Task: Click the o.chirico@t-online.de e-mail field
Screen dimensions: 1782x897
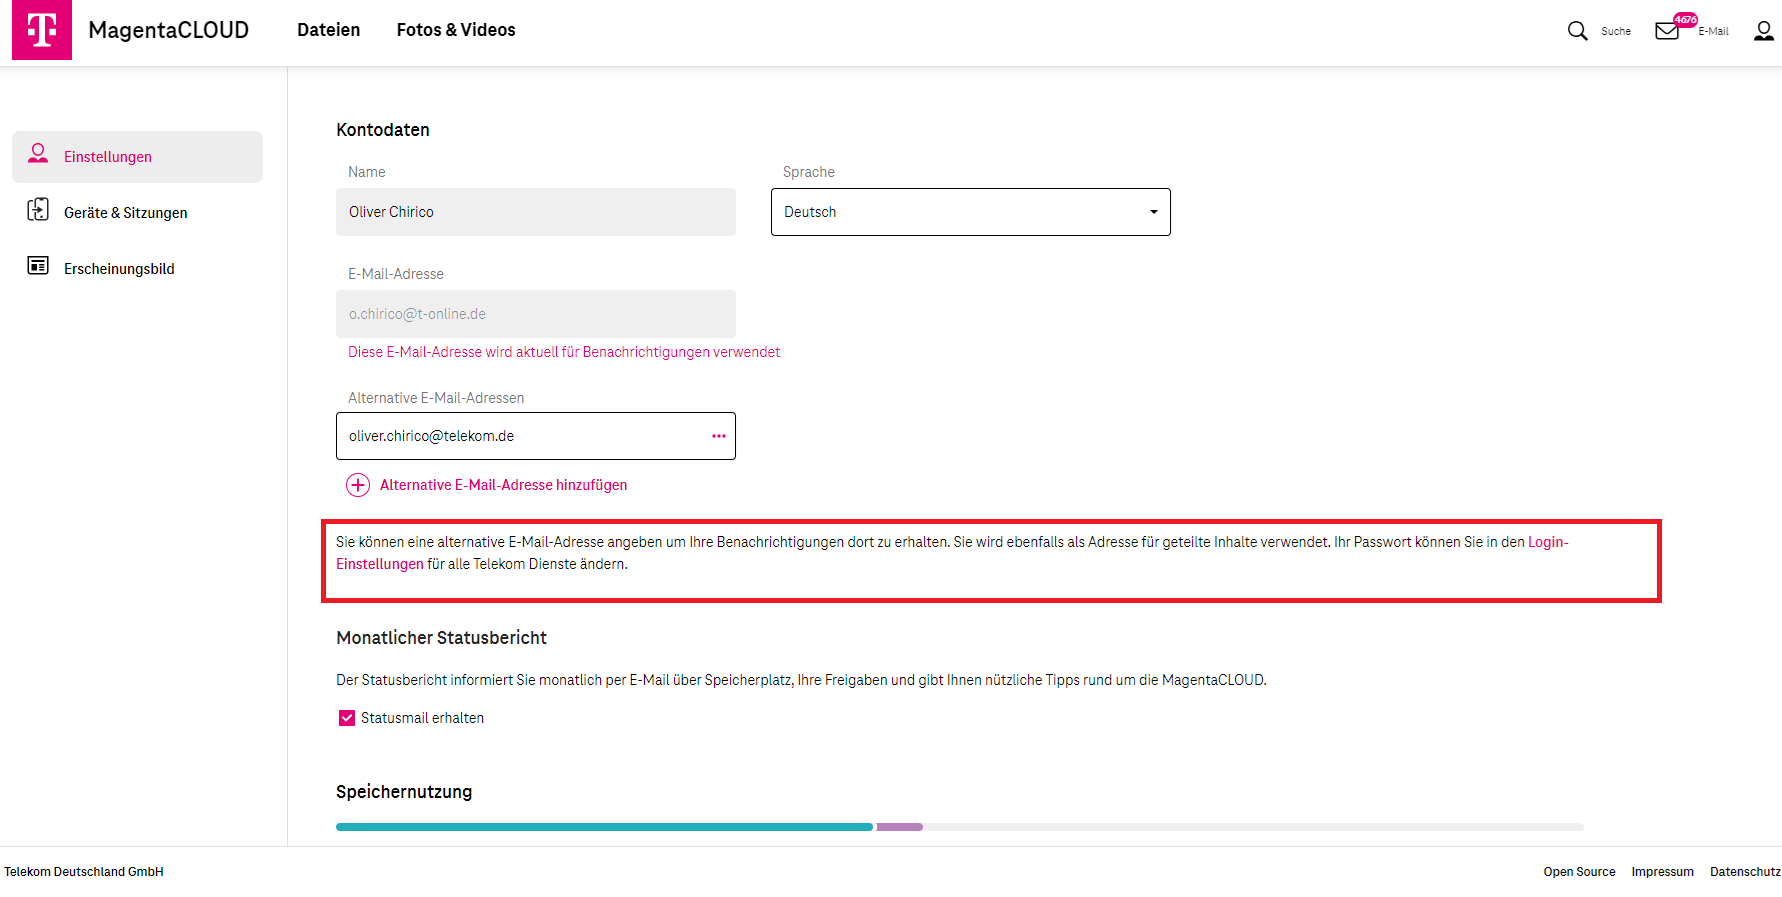Action: [536, 314]
